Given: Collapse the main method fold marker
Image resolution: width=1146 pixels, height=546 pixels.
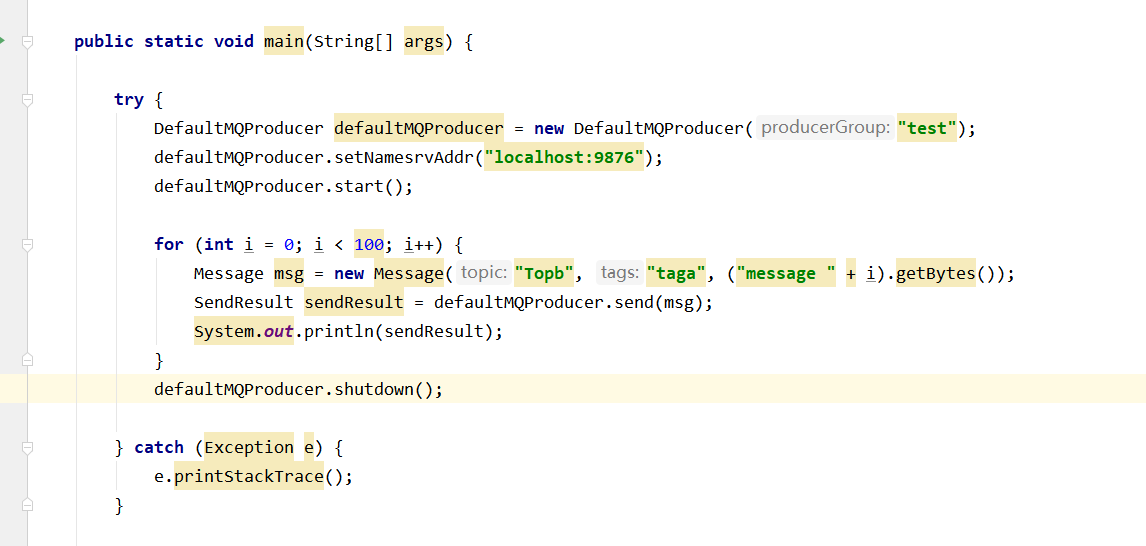Looking at the screenshot, I should (x=28, y=42).
